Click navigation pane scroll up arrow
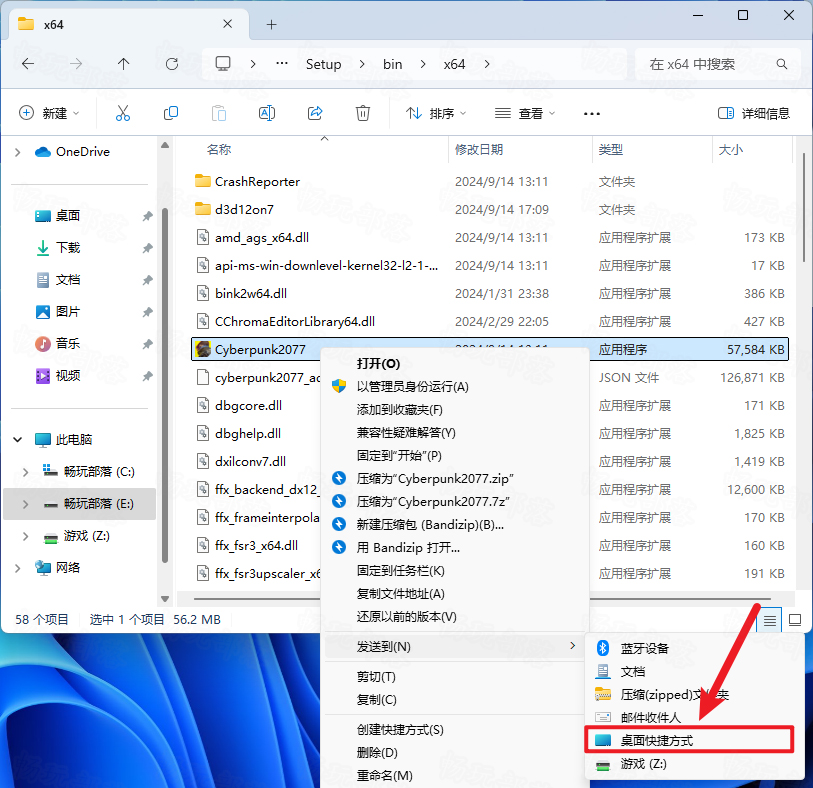 (x=165, y=145)
